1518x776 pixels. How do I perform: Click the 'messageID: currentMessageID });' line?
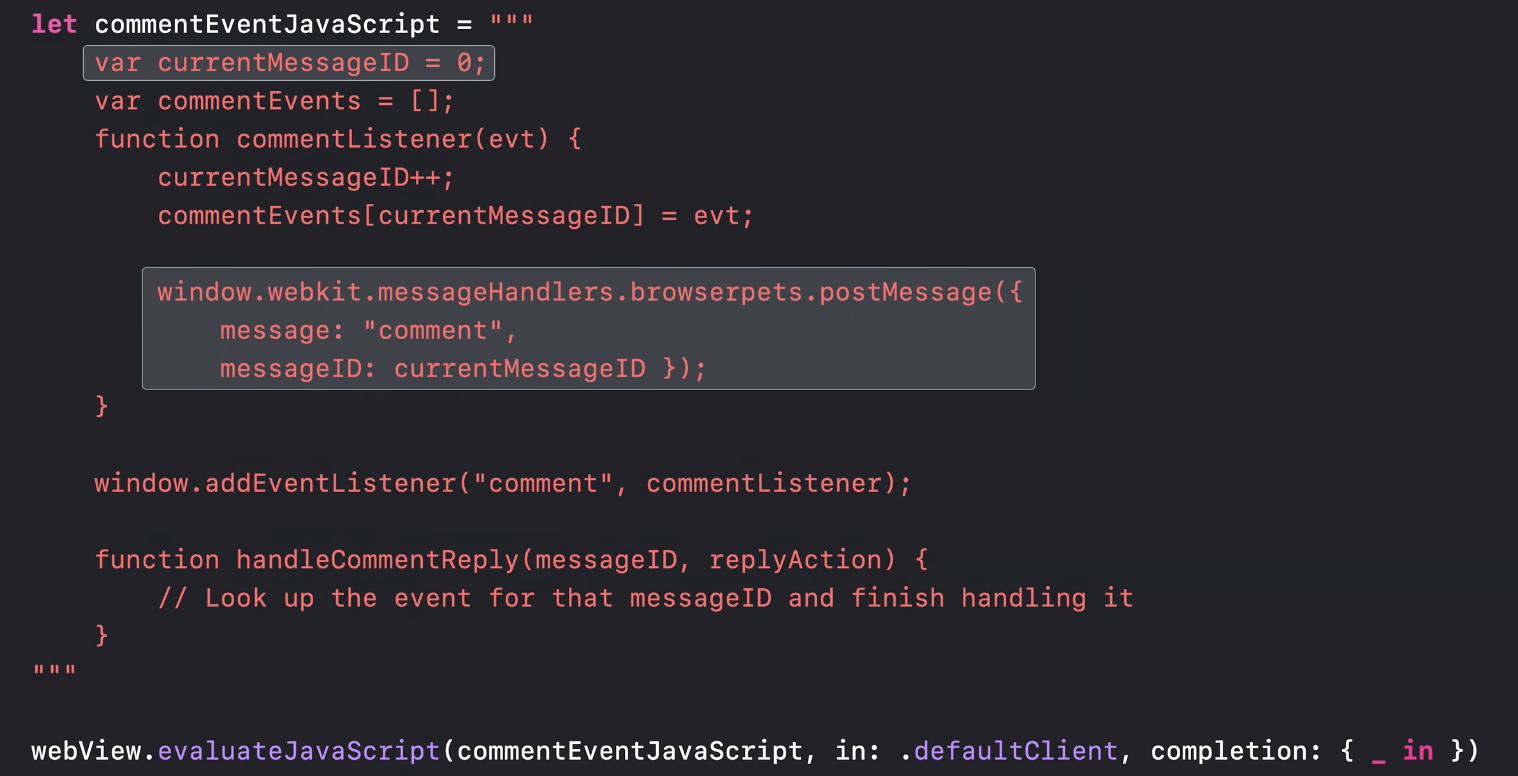pos(463,368)
